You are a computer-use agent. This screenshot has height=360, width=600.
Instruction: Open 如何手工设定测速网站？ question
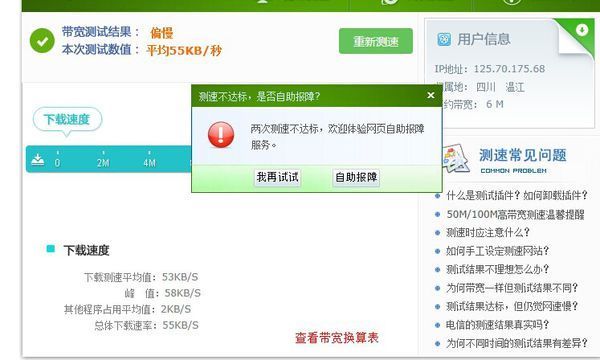coord(498,251)
